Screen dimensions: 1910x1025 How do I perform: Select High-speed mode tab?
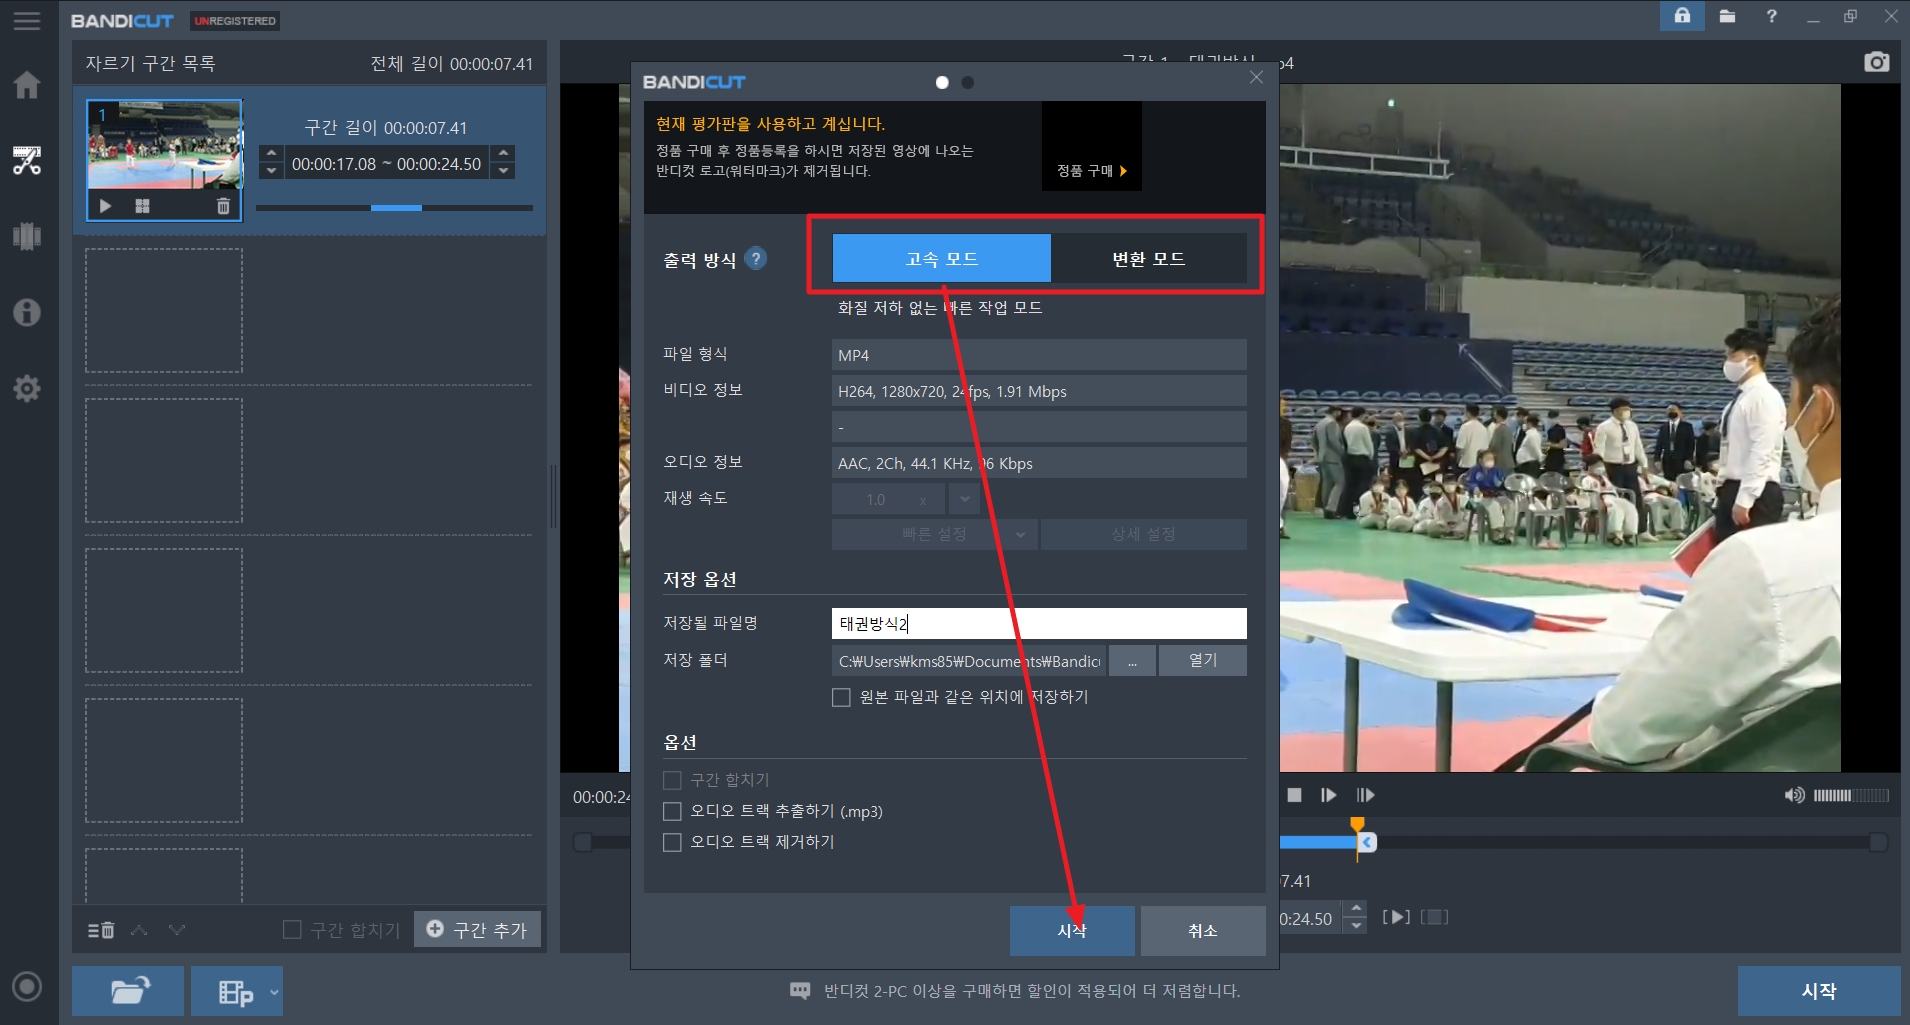941,259
